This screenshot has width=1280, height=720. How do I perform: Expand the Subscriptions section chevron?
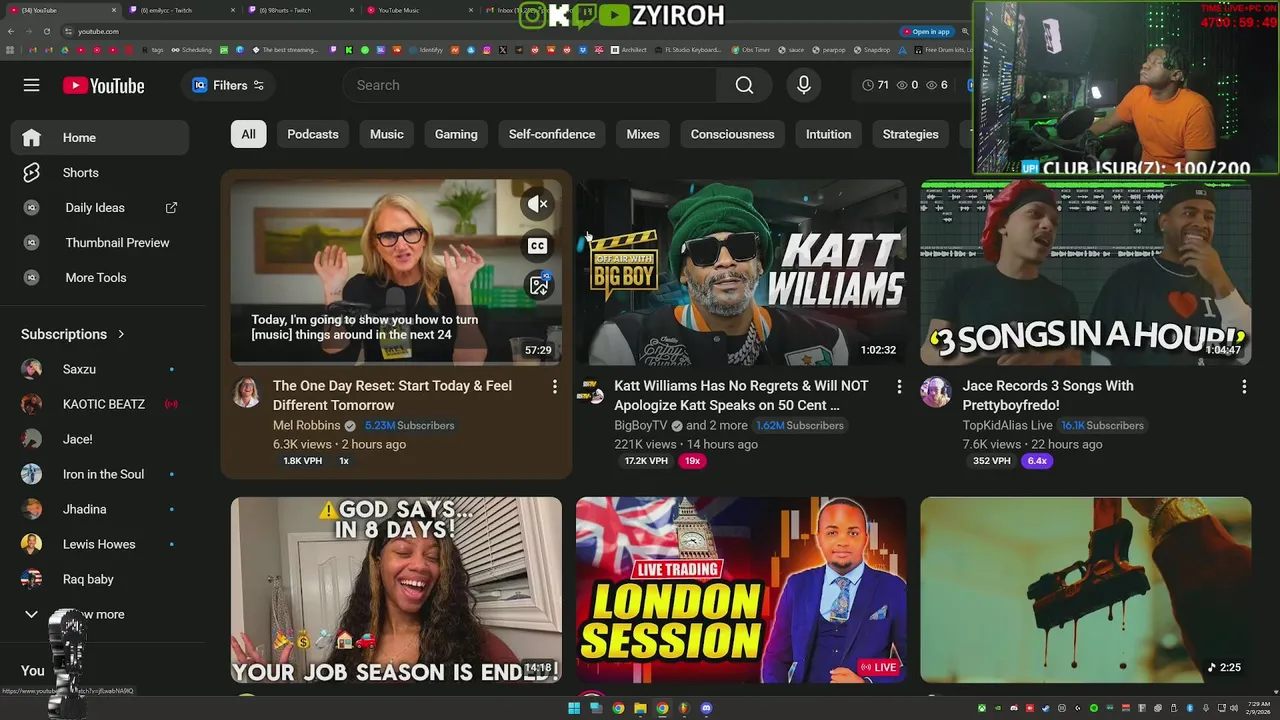[x=121, y=334]
